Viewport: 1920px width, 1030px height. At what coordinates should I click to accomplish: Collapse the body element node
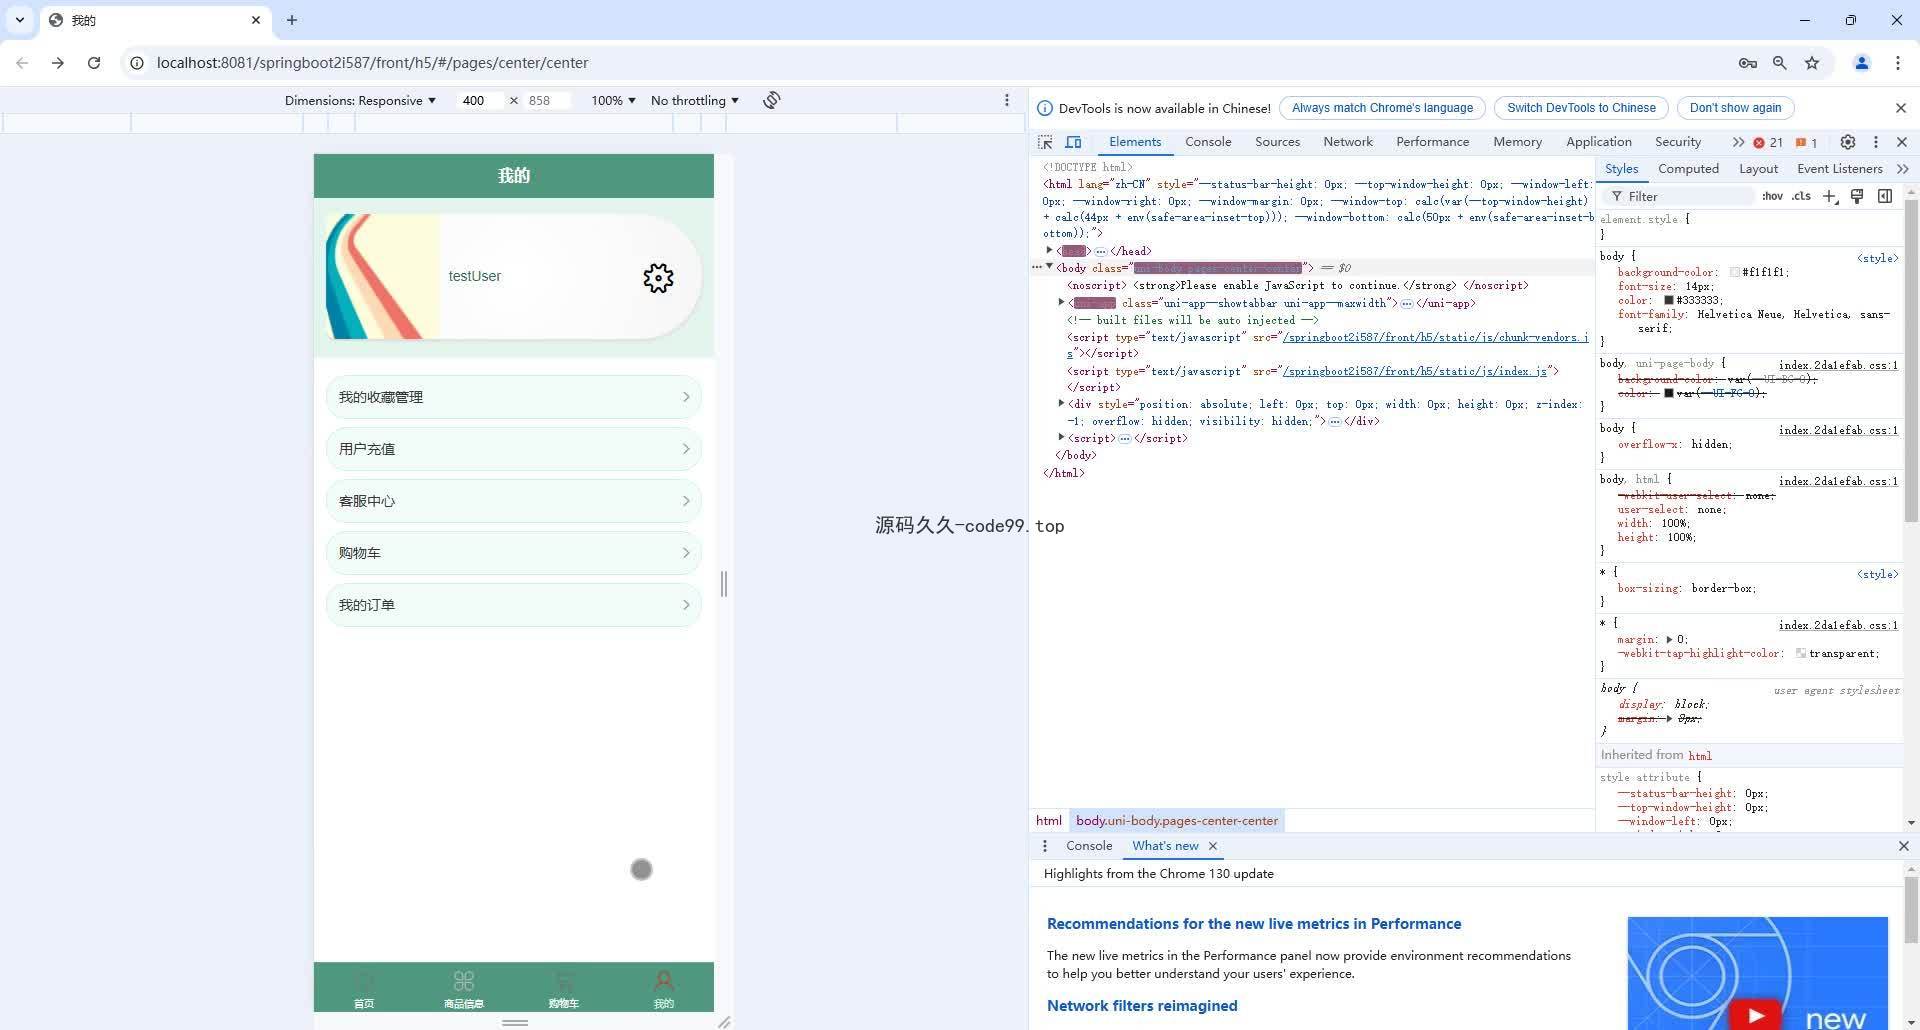pos(1049,267)
